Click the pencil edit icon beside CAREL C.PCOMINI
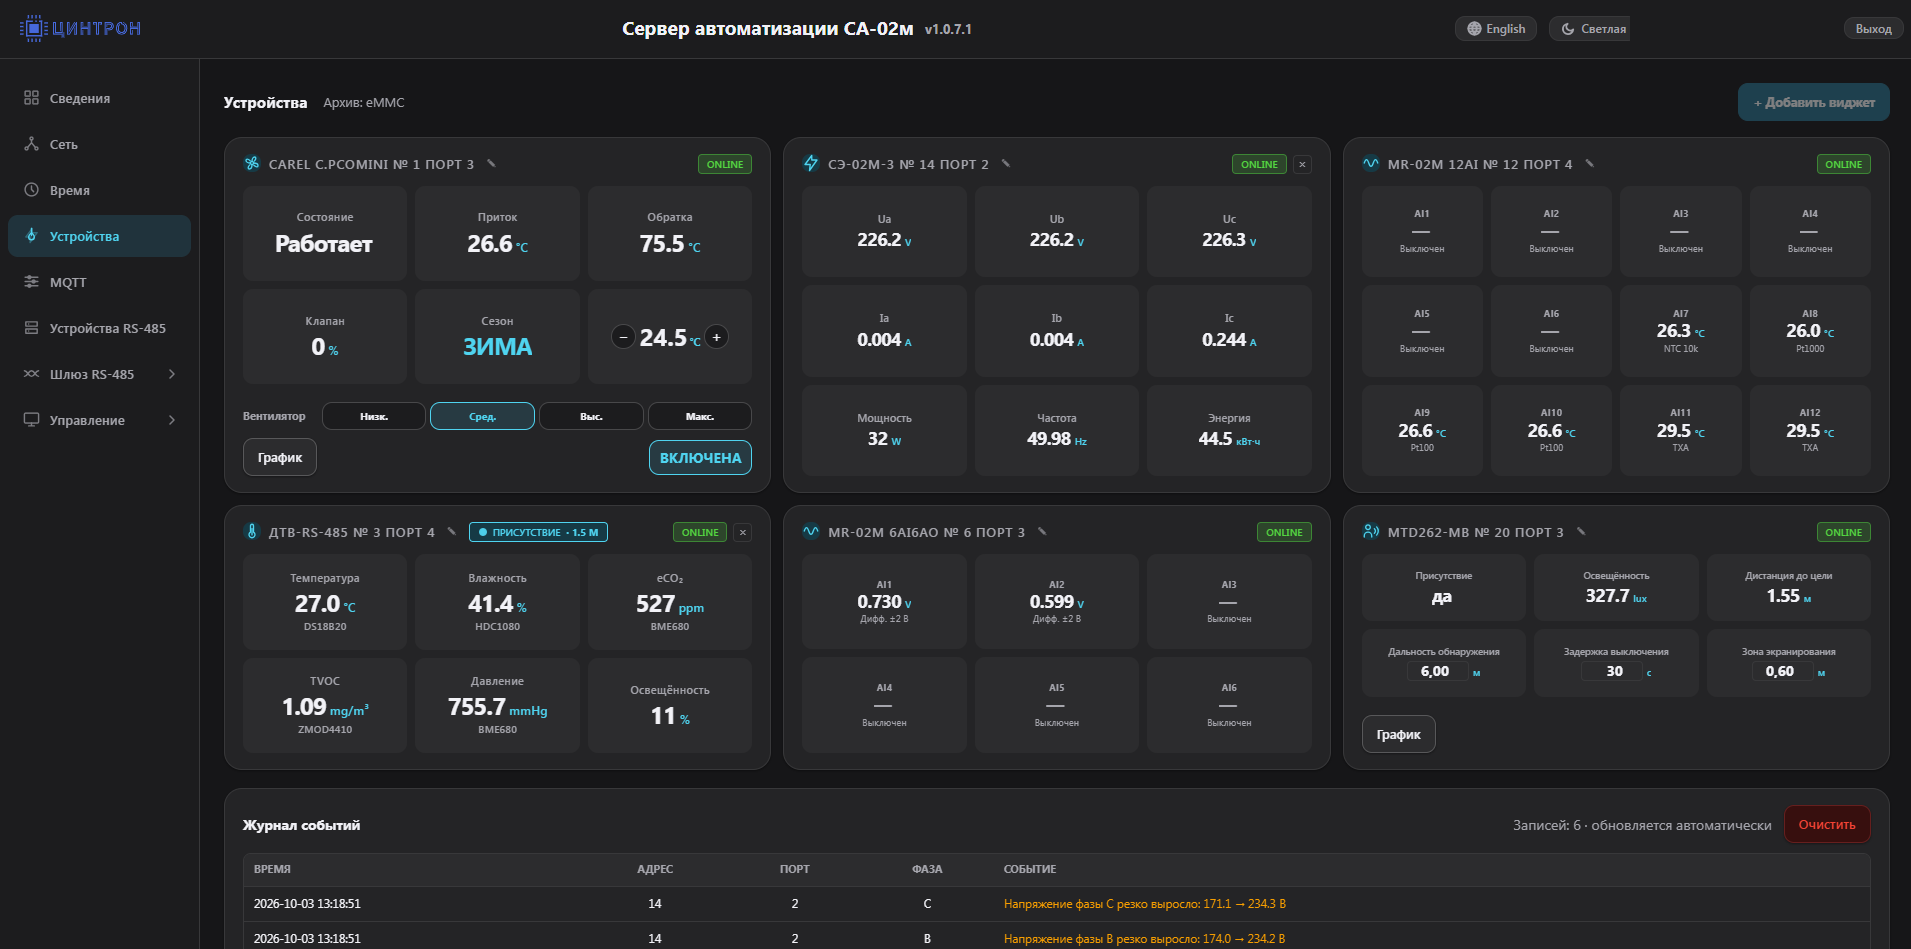1911x949 pixels. click(x=491, y=163)
